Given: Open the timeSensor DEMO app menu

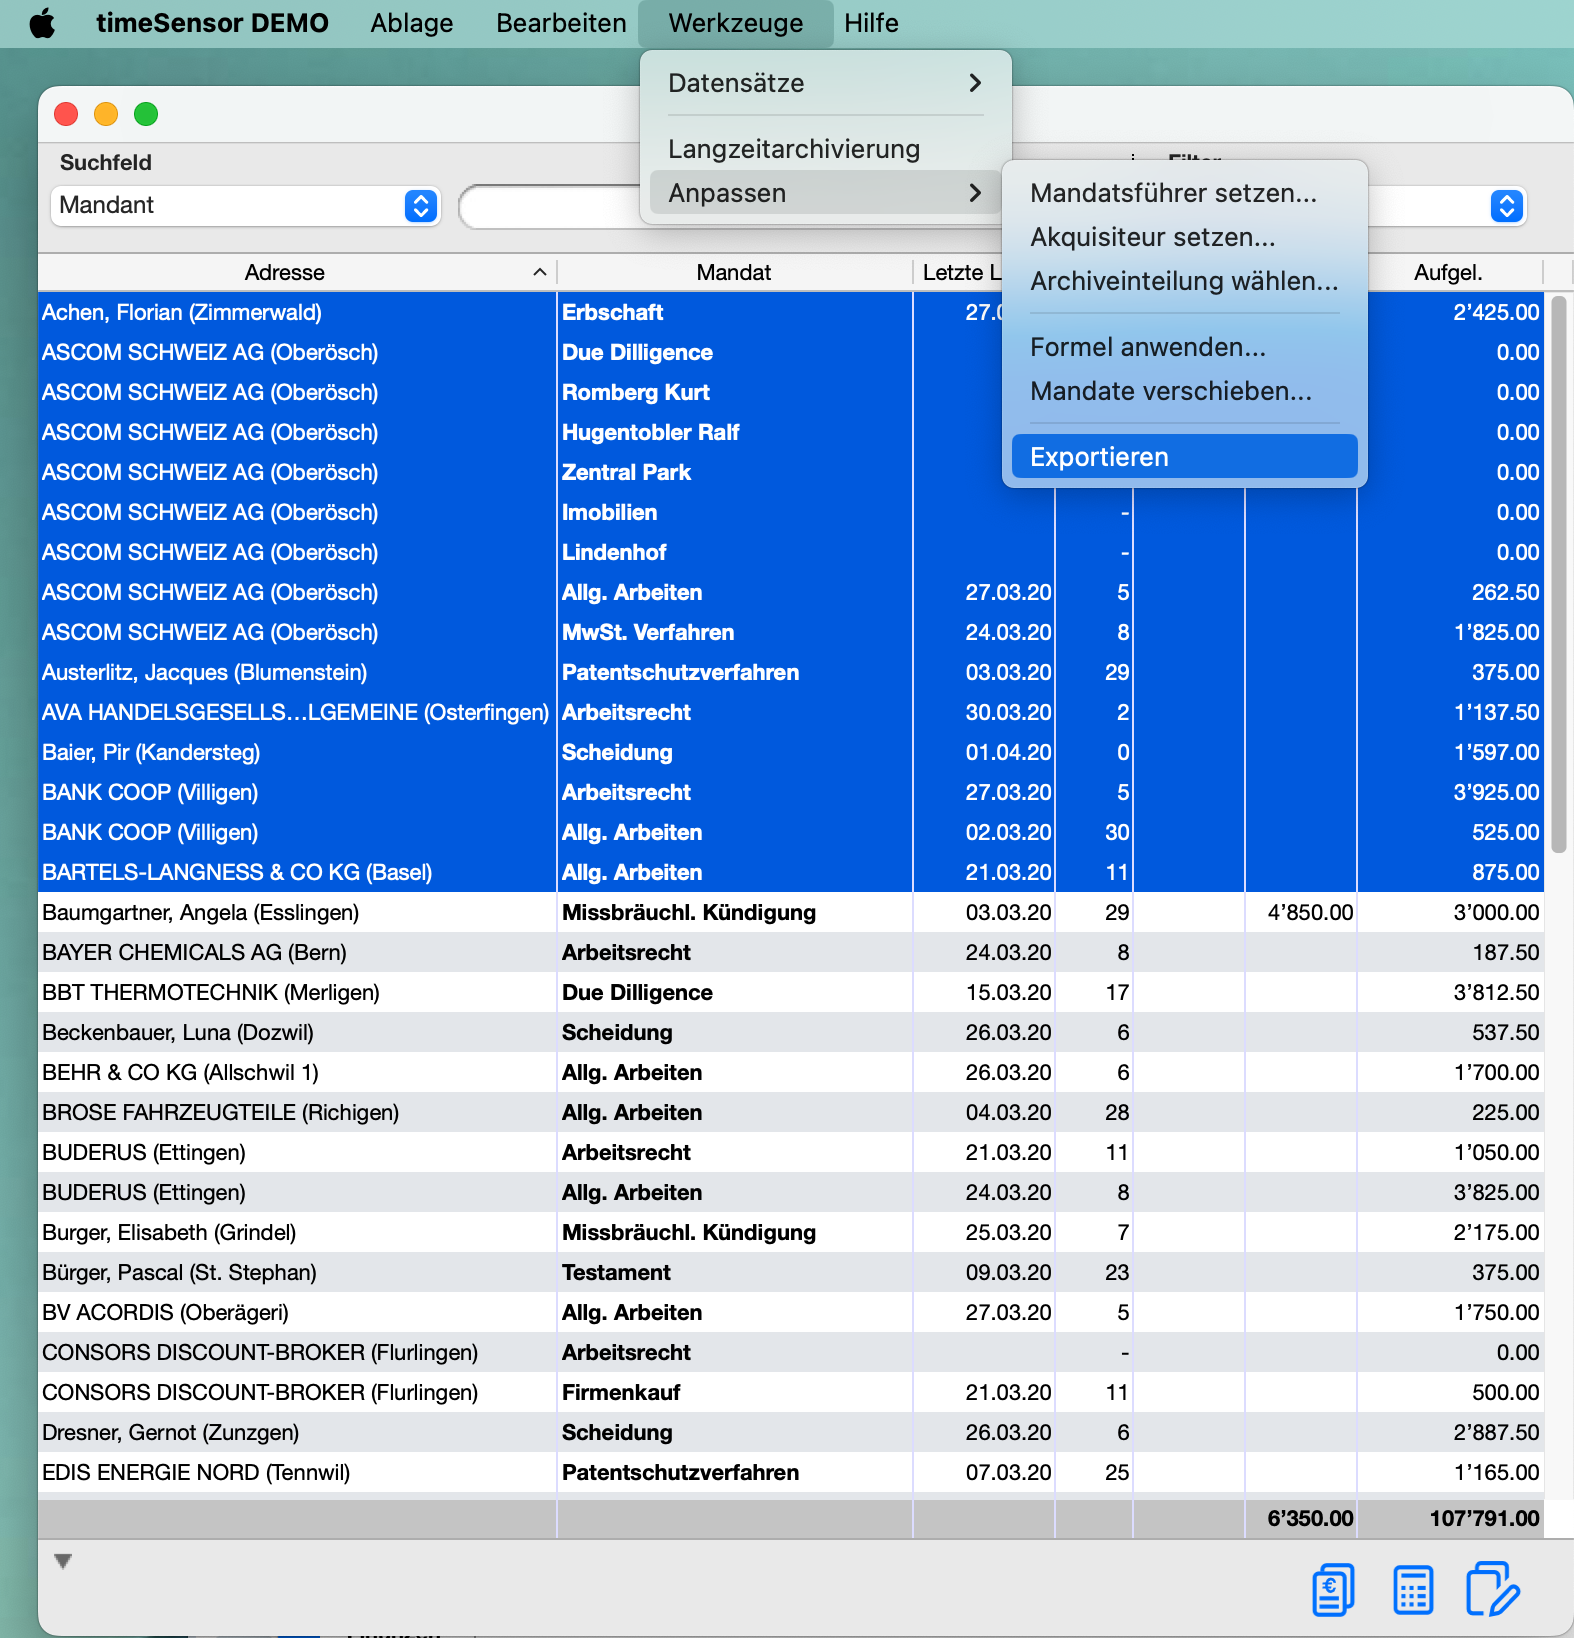Looking at the screenshot, I should (x=212, y=23).
